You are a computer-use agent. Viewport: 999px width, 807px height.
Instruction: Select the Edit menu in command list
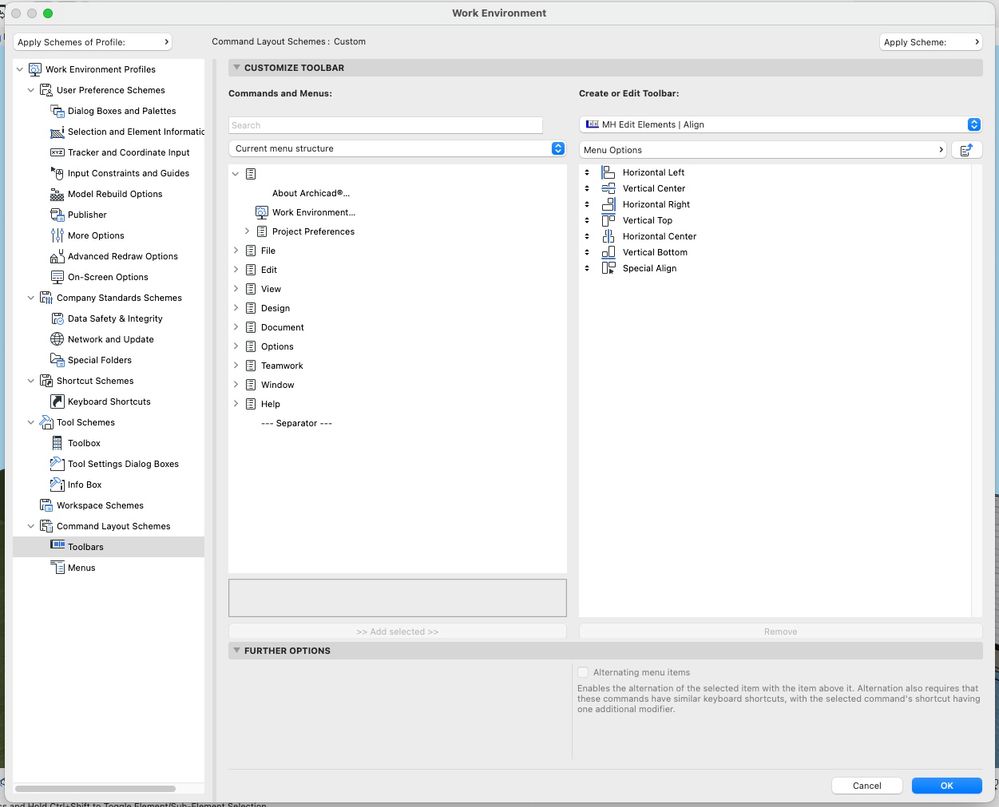click(269, 269)
